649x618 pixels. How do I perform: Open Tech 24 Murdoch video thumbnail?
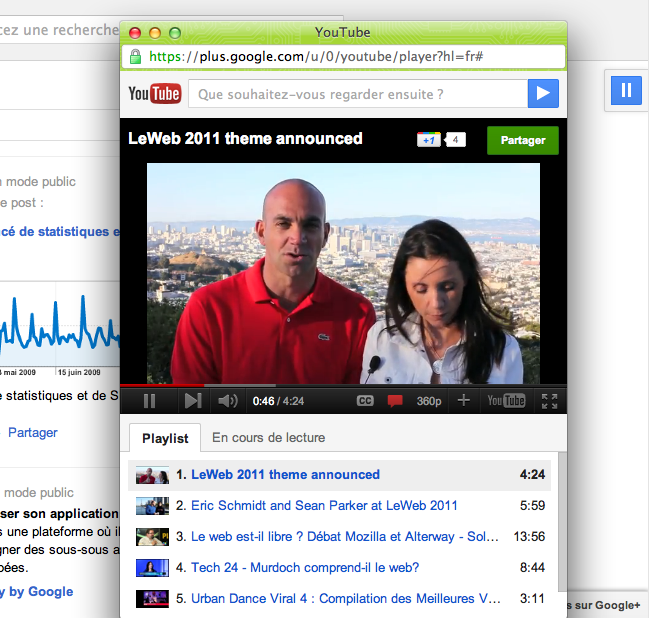152,568
